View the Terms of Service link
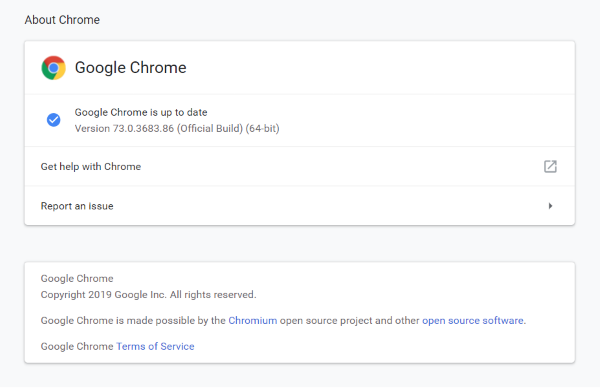The height and width of the screenshot is (388, 600). [x=155, y=346]
